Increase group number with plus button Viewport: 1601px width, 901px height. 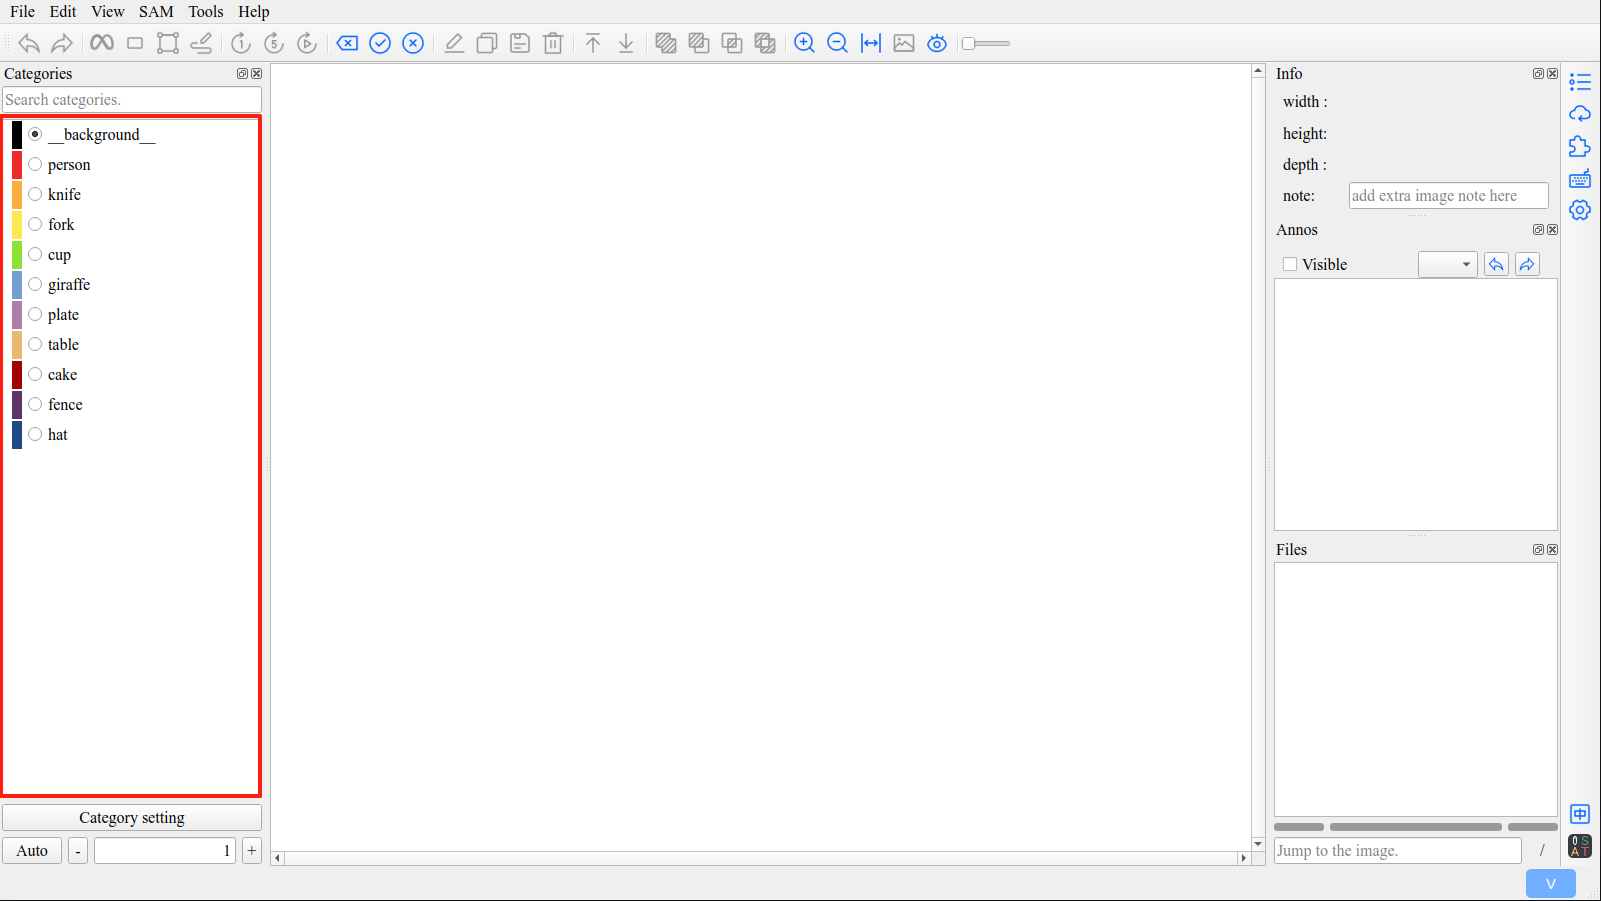click(252, 850)
